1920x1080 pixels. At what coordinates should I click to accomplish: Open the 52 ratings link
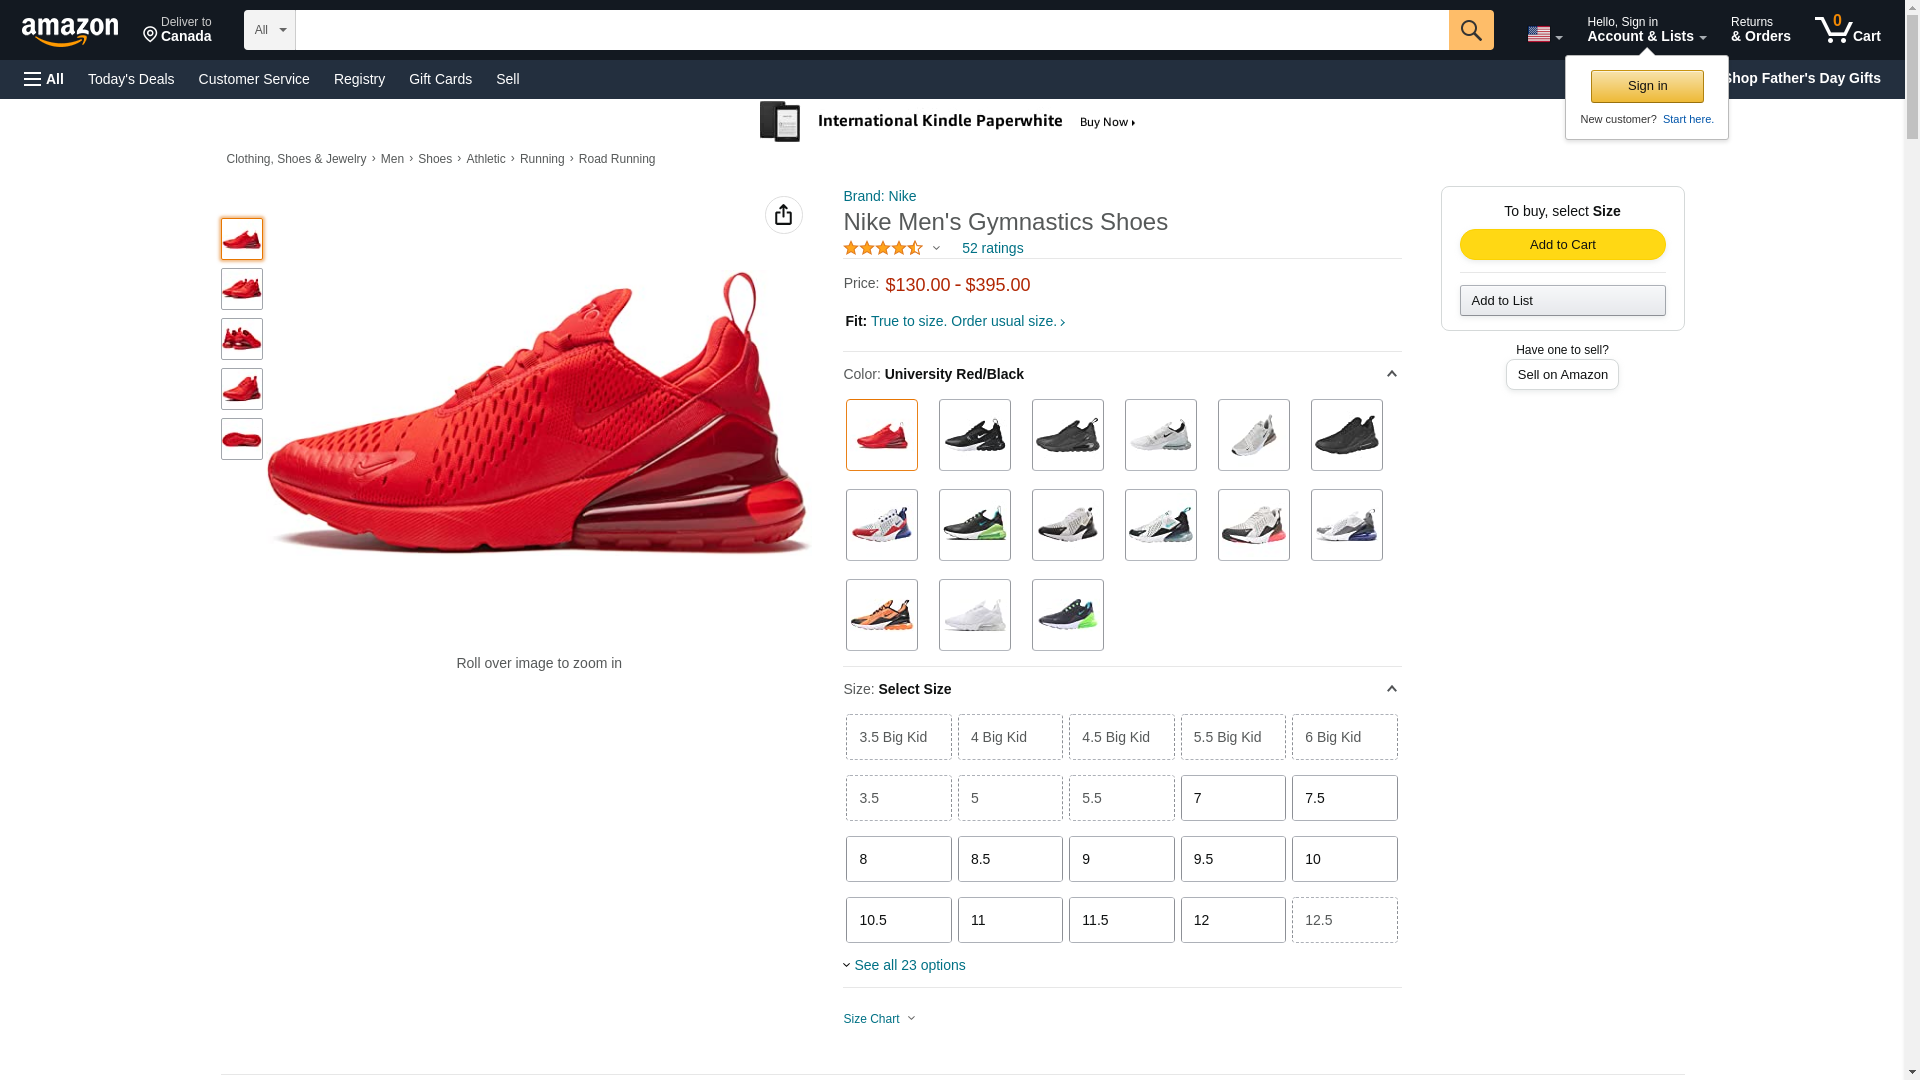click(992, 248)
